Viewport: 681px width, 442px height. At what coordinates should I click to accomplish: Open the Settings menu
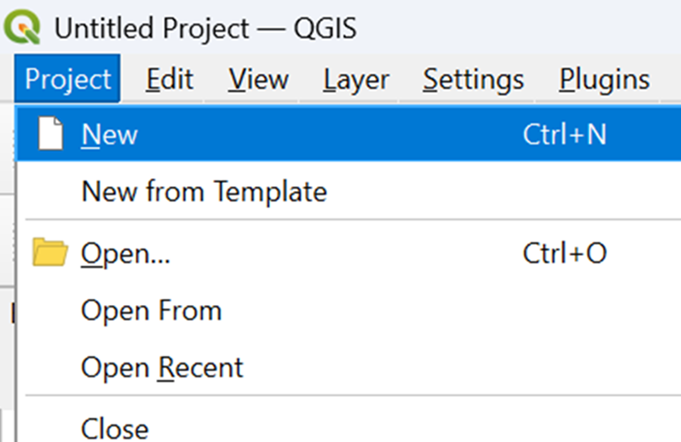pyautogui.click(x=473, y=79)
